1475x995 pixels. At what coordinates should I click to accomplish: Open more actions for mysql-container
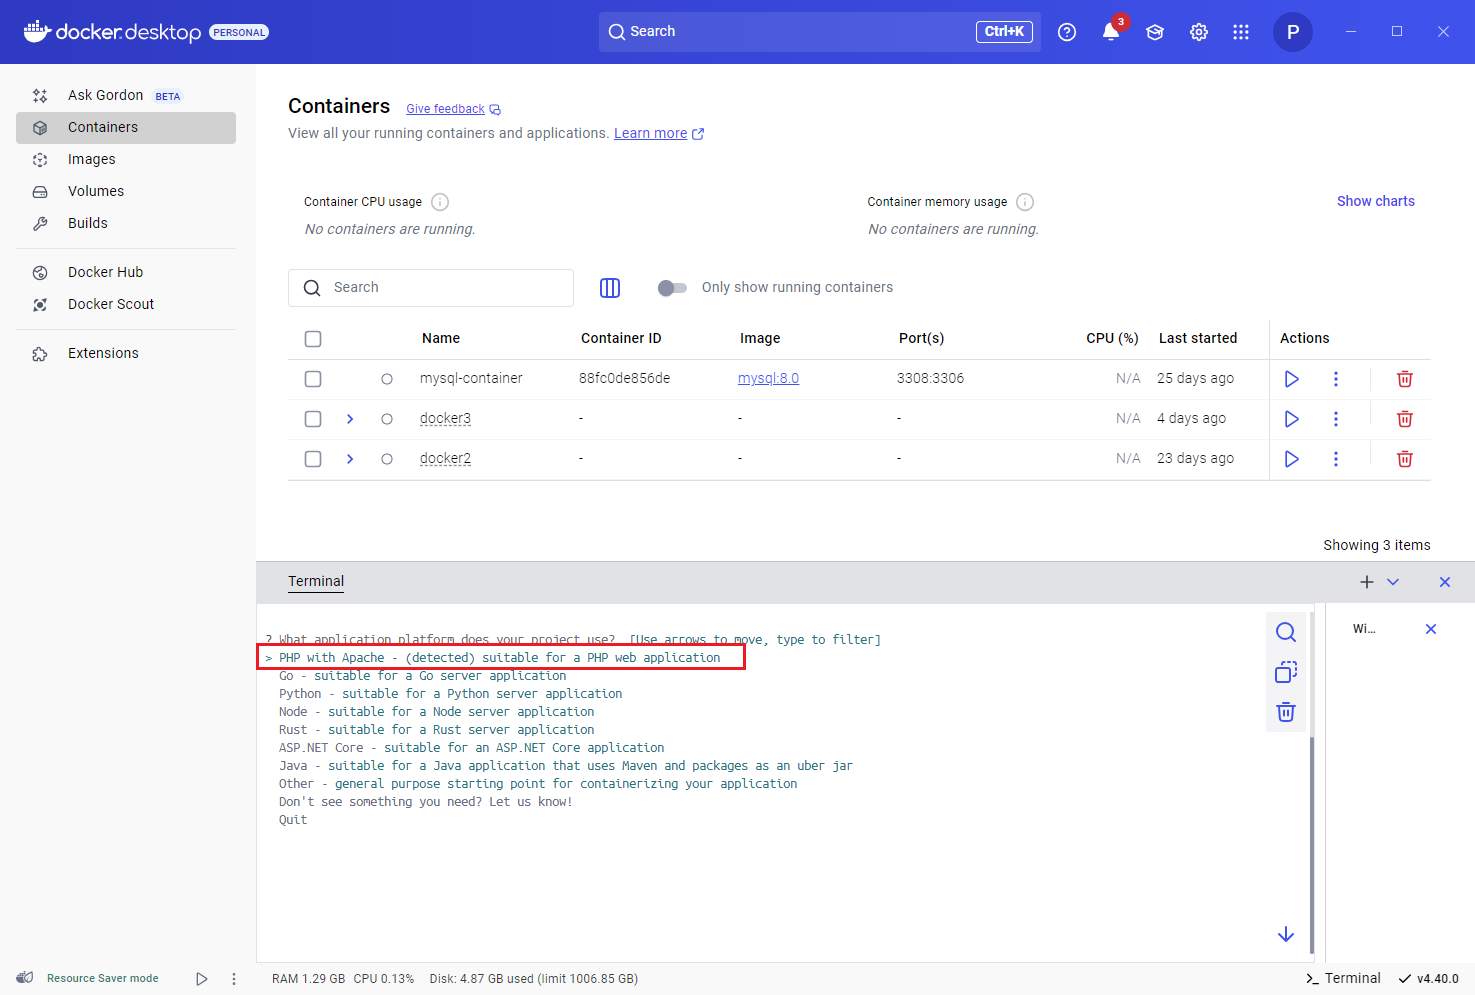pyautogui.click(x=1336, y=379)
